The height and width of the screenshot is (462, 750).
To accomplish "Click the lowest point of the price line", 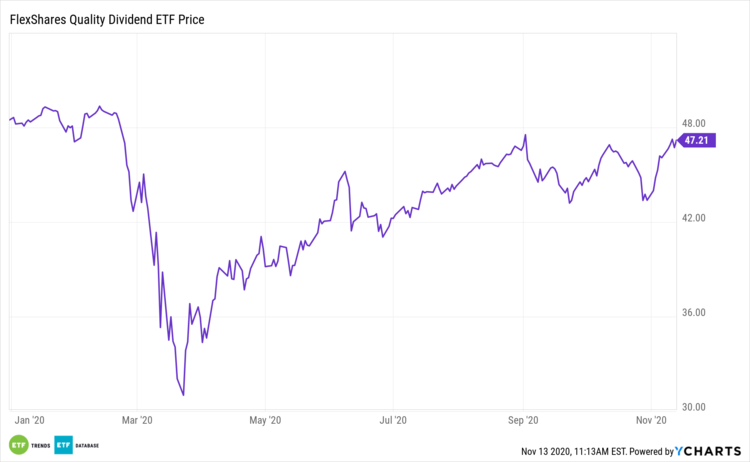I will click(183, 395).
